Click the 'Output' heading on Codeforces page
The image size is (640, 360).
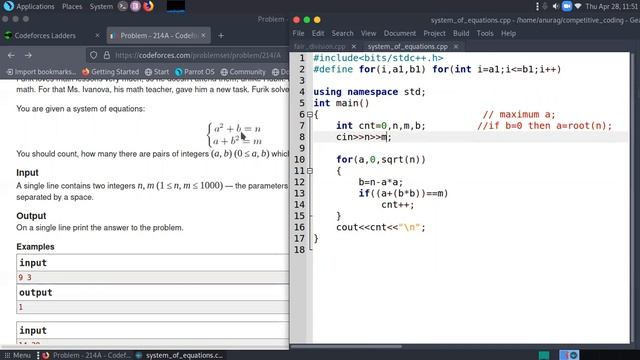[31, 216]
